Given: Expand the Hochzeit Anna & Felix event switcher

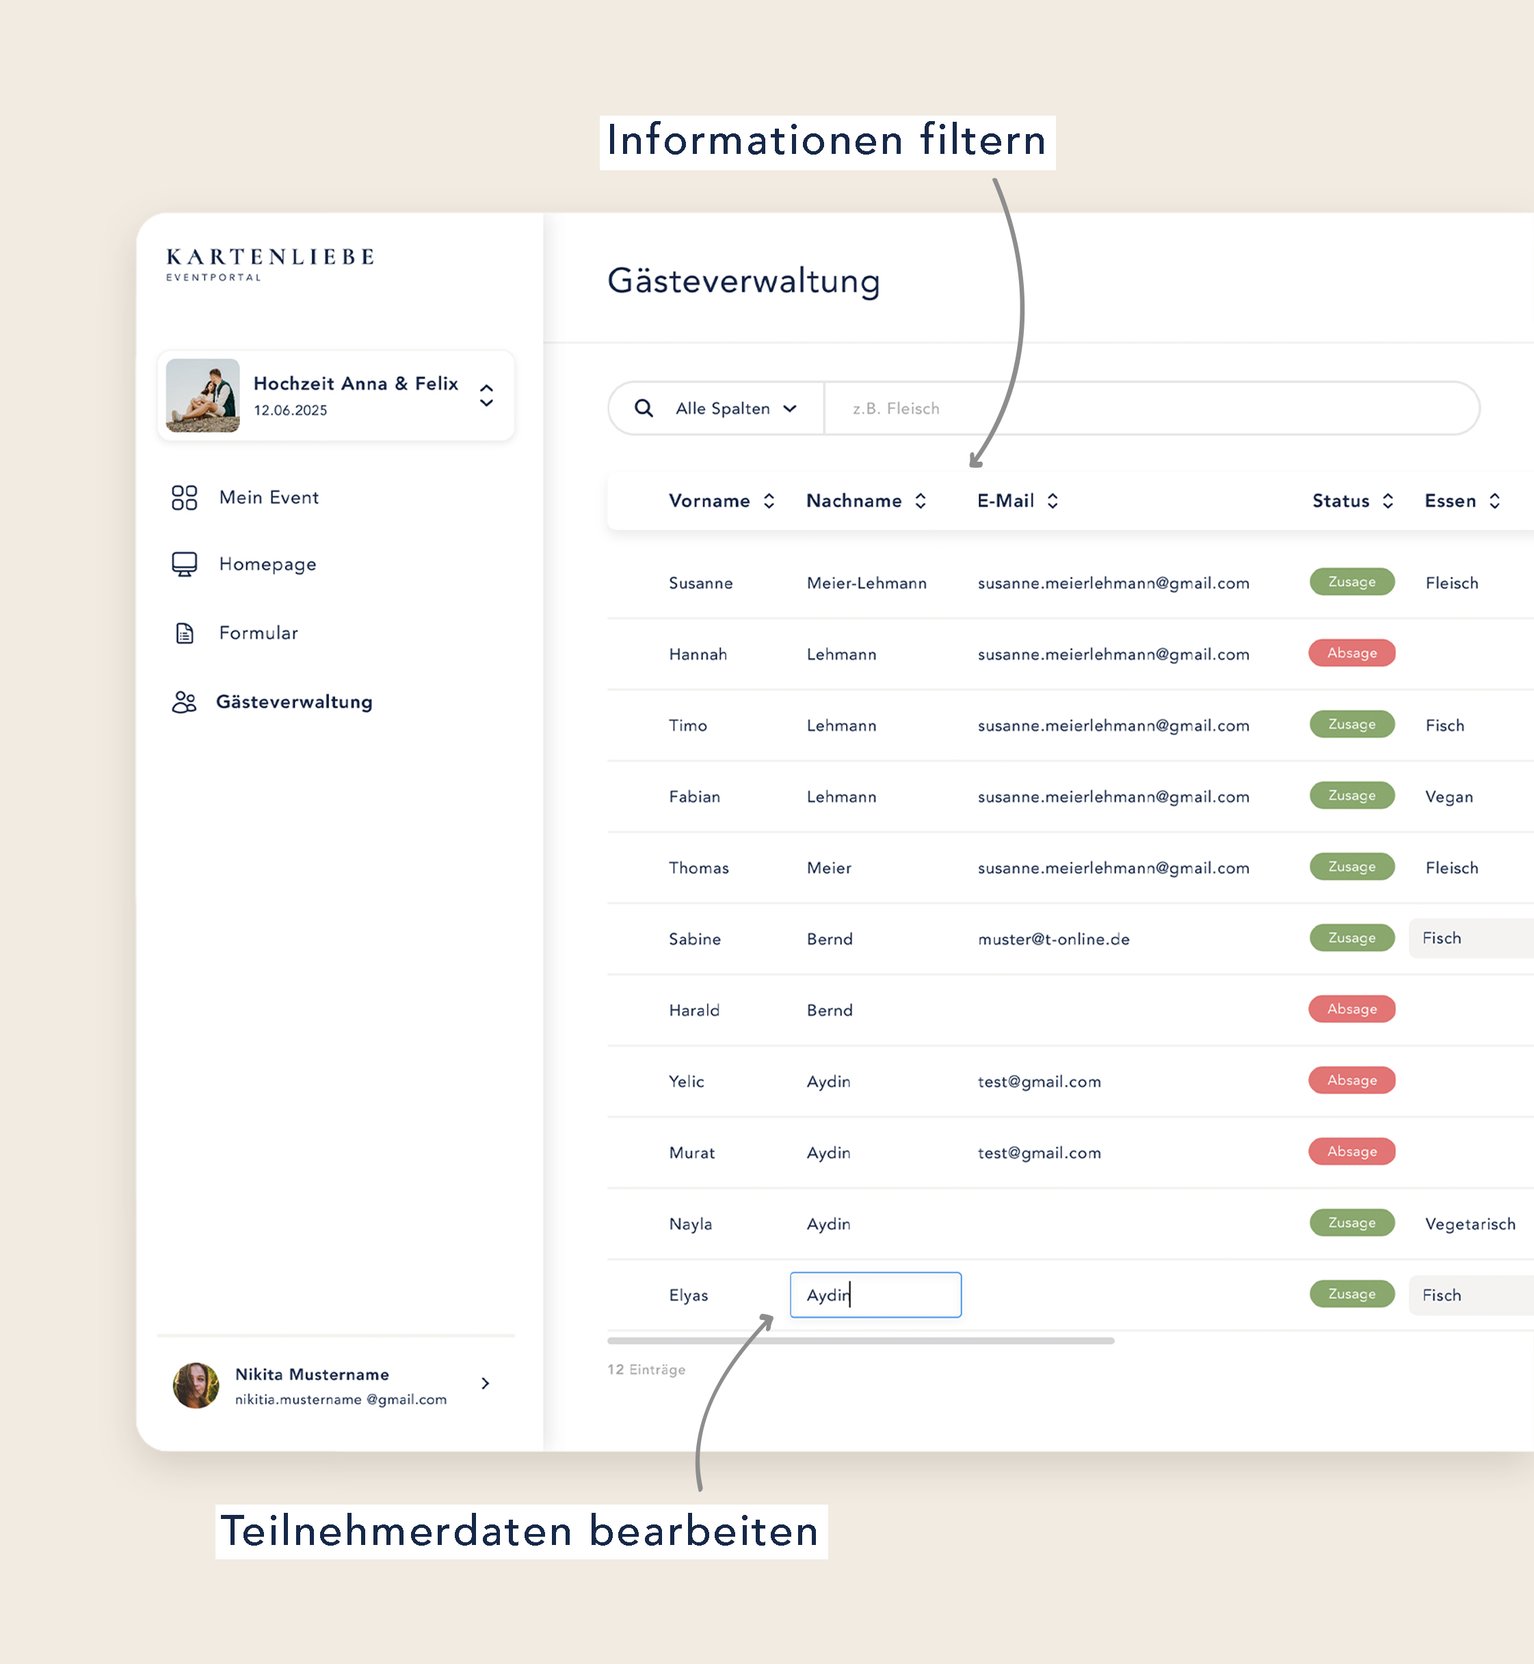Looking at the screenshot, I should point(486,395).
